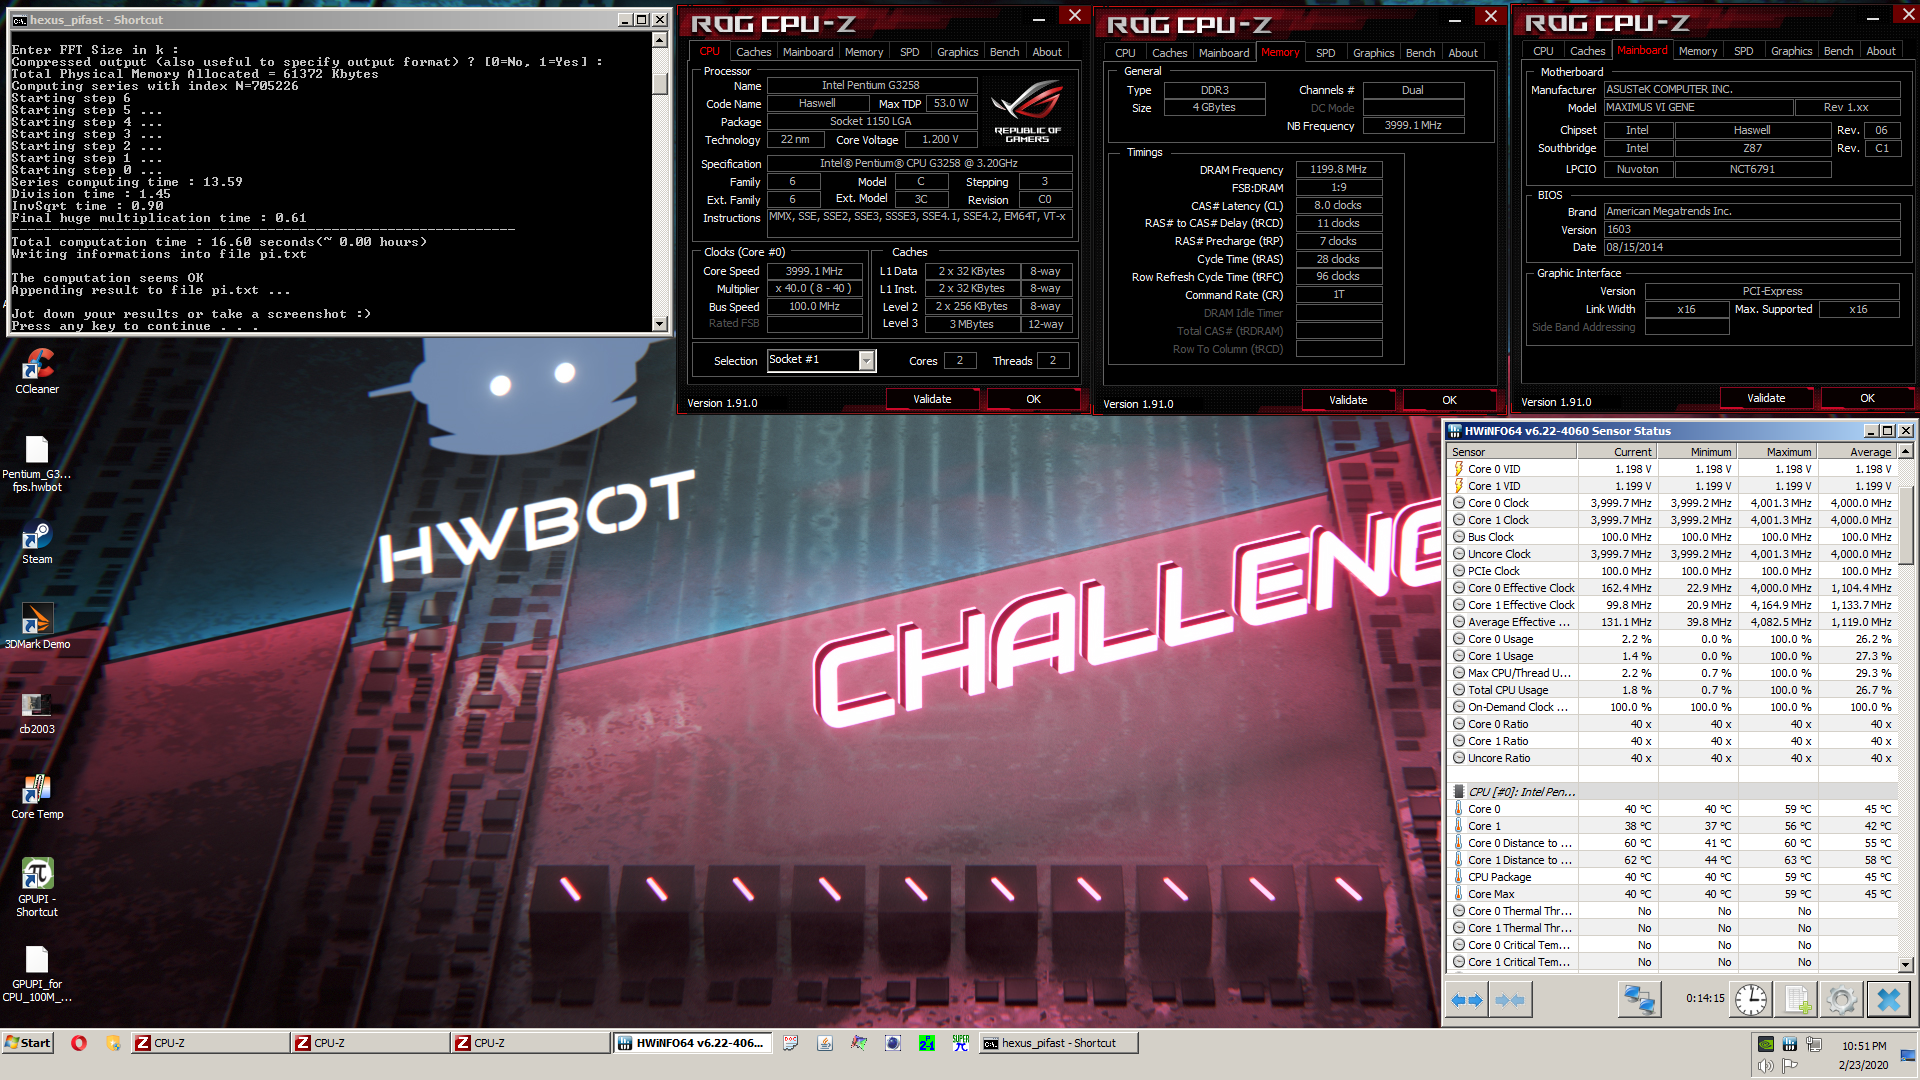The image size is (1920, 1080).
Task: Click the volume speaker tray icon
Action: coord(1766,1066)
